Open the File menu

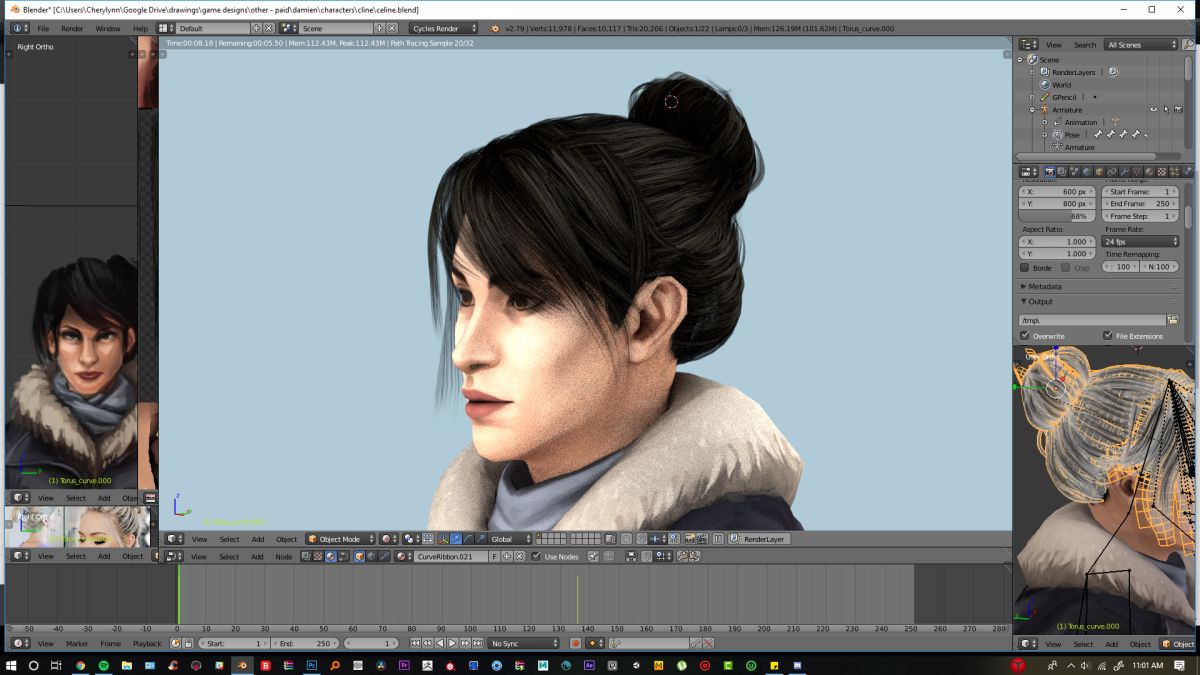click(x=43, y=28)
